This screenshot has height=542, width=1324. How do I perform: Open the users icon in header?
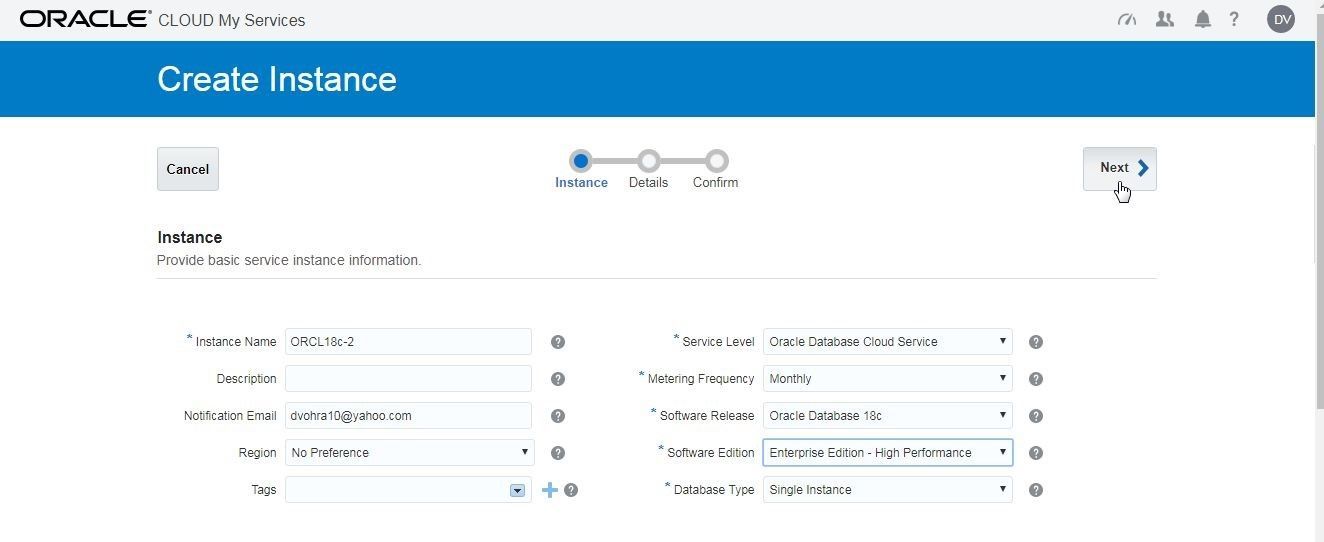[x=1164, y=19]
